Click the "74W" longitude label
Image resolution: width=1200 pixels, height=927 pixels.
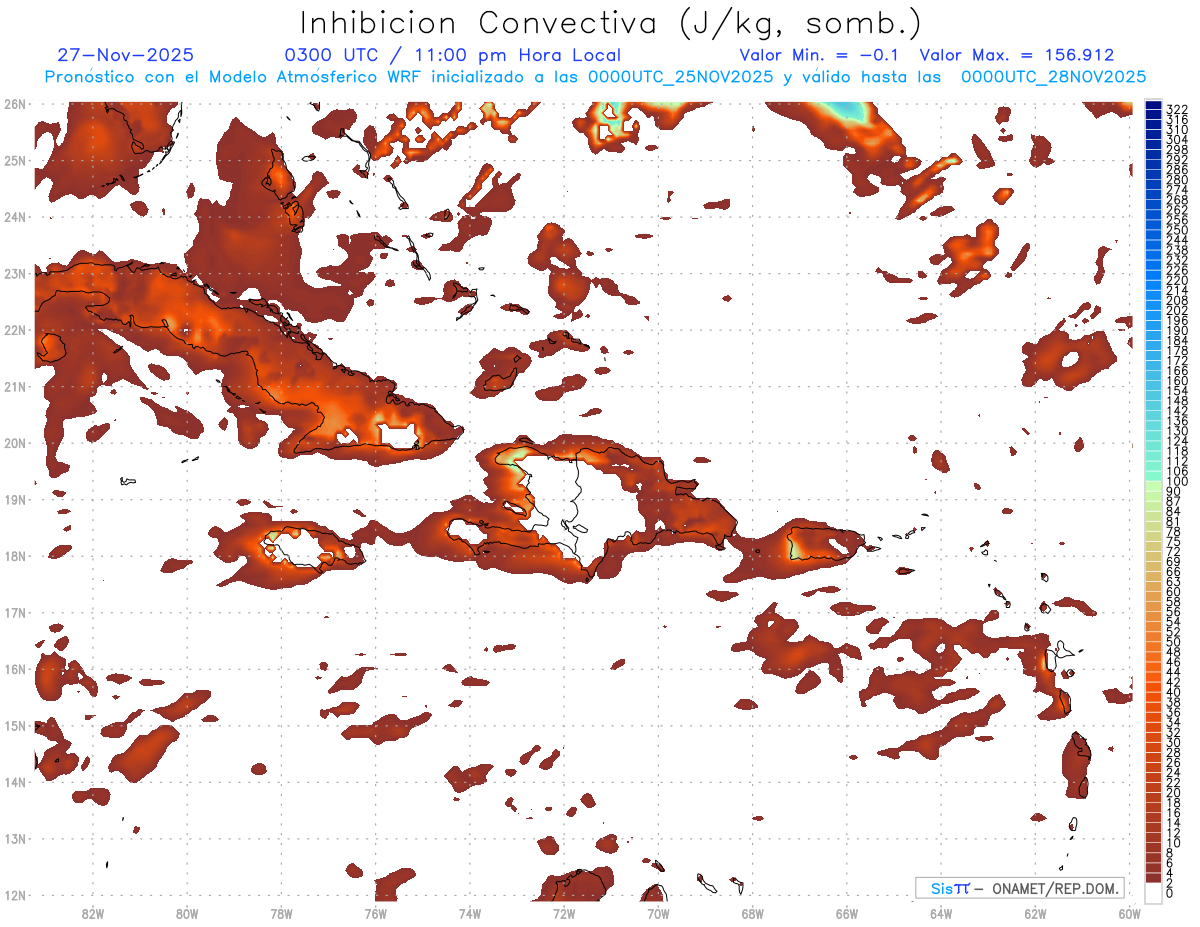coord(469,912)
